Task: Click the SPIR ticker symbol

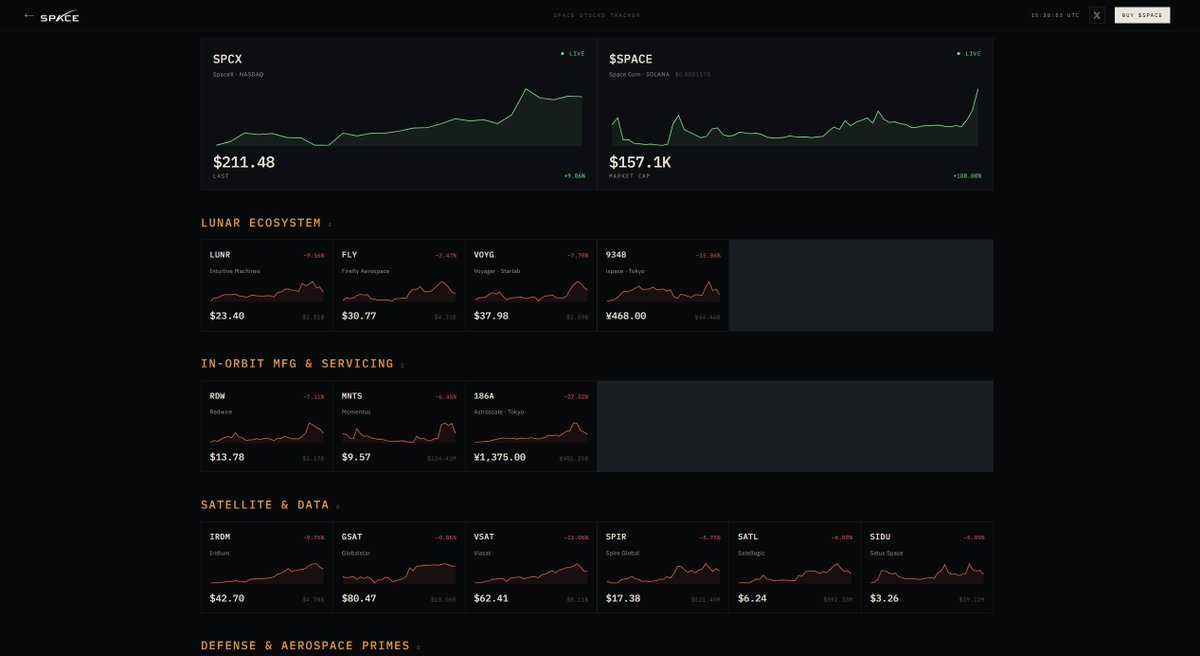Action: 616,537
